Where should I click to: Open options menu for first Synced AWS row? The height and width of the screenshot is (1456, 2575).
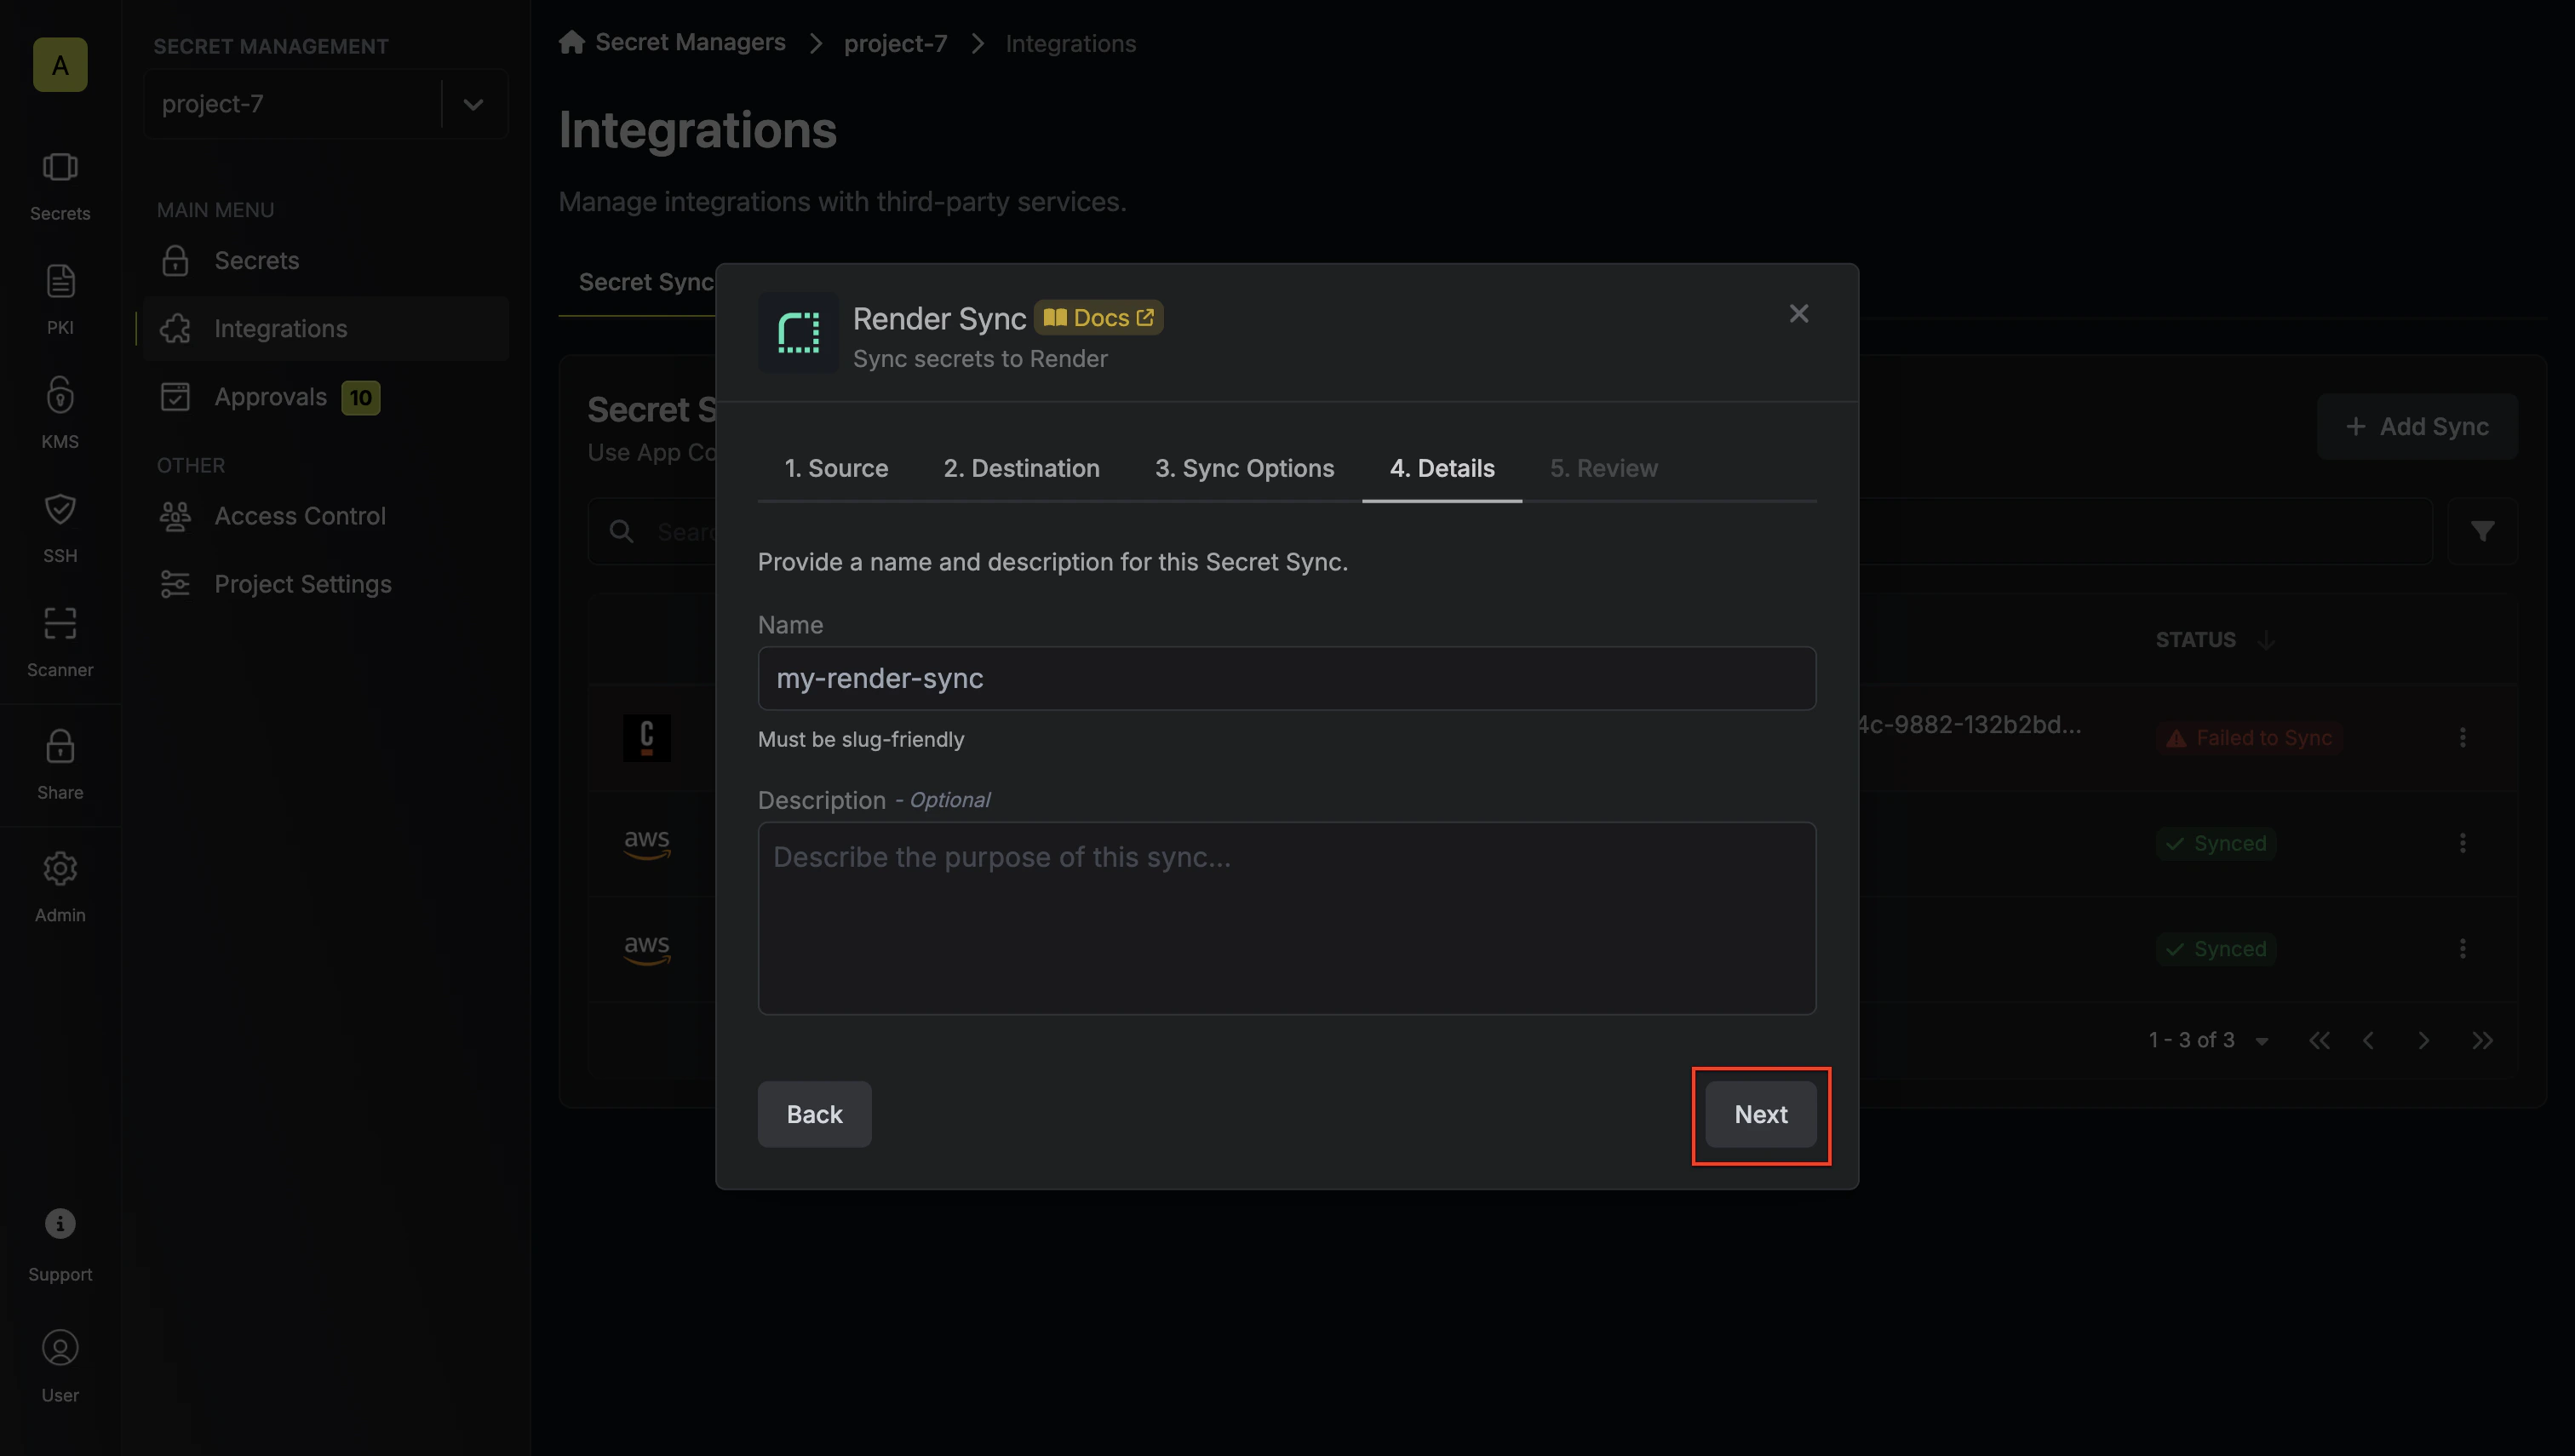2462,843
